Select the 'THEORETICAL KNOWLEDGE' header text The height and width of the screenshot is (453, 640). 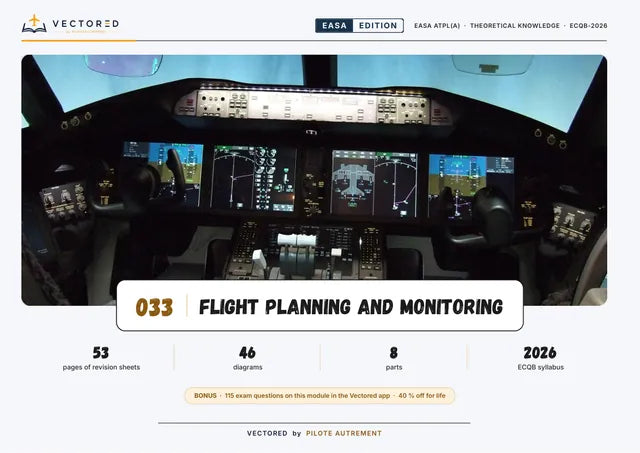515,26
